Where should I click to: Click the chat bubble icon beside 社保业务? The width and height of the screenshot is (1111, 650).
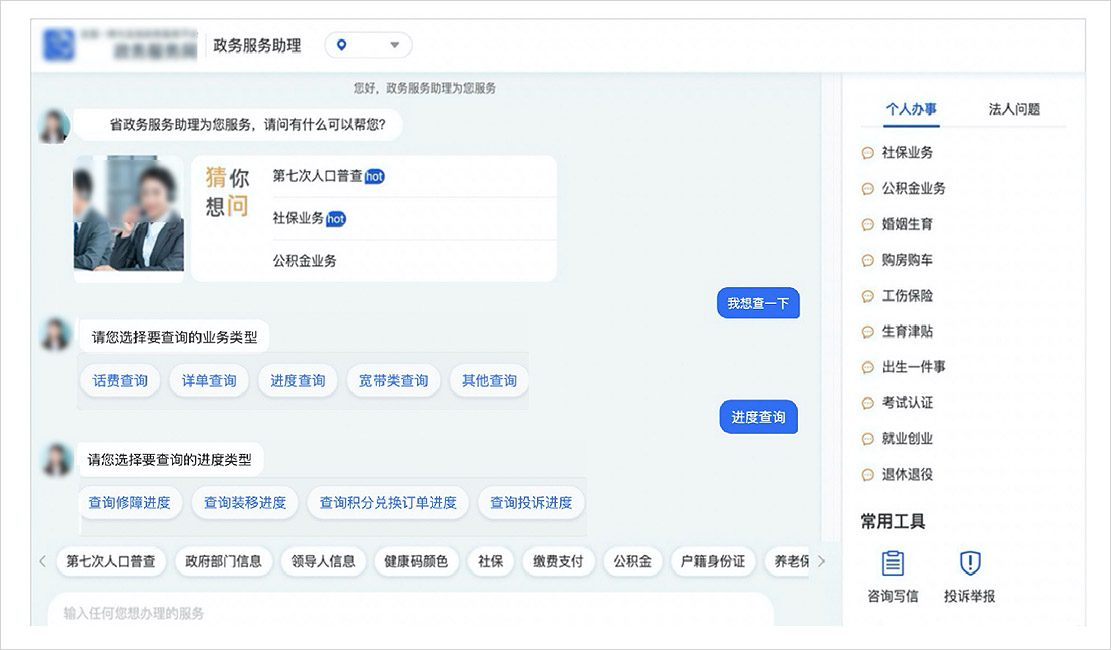pyautogui.click(x=867, y=153)
